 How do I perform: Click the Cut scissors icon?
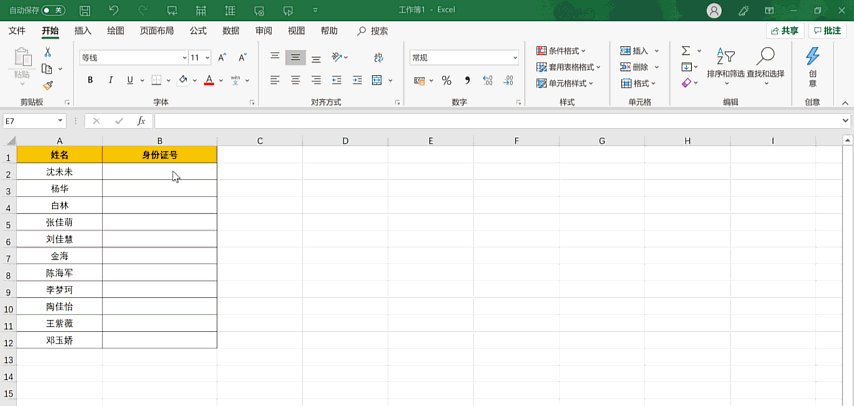pyautogui.click(x=47, y=52)
